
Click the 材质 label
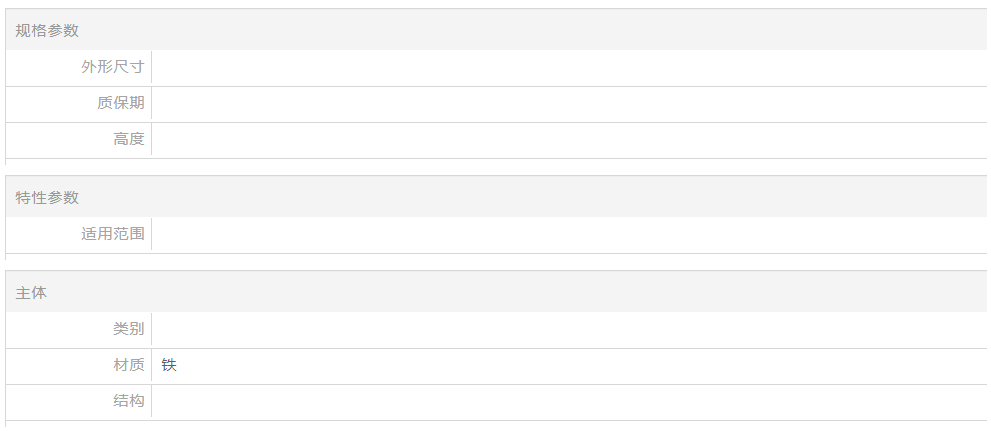tap(128, 366)
